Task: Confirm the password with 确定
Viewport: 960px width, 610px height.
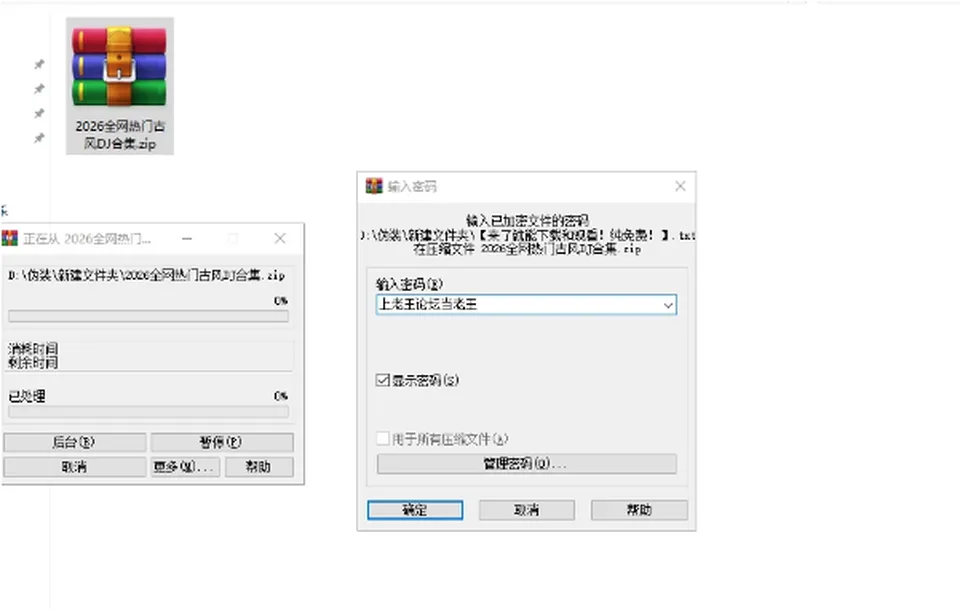Action: point(415,510)
